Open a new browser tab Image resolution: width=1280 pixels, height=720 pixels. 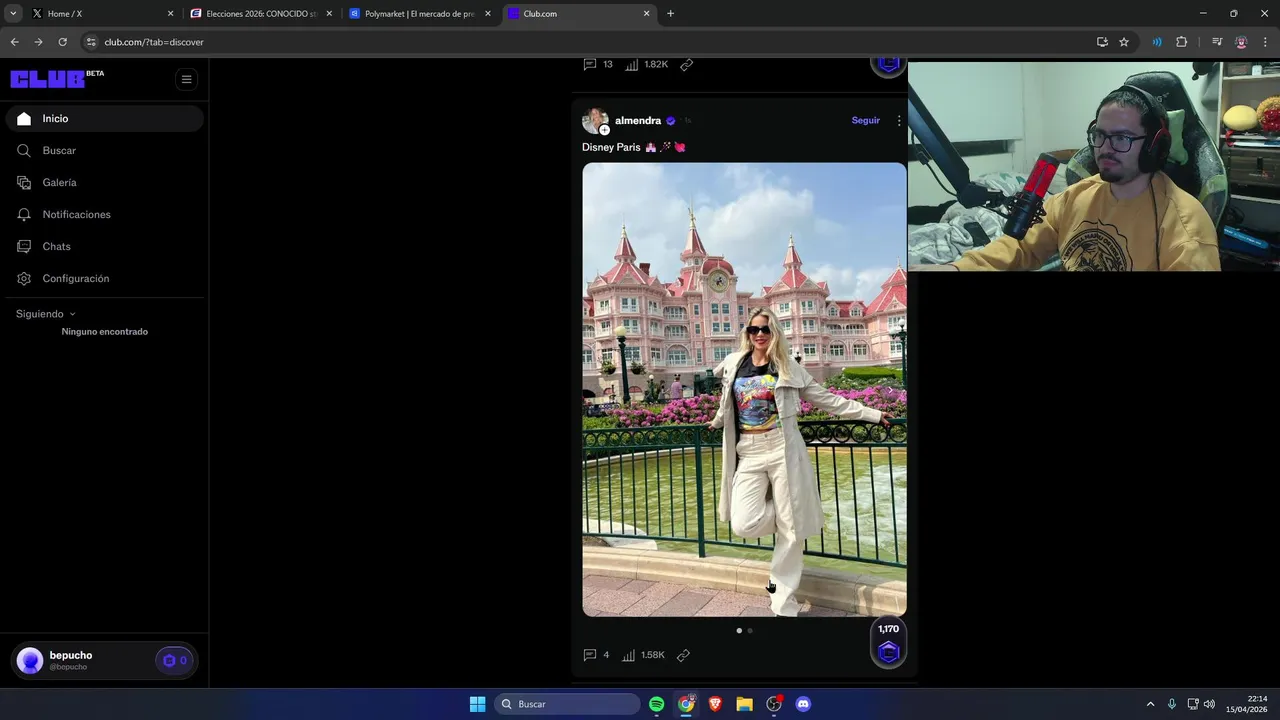pyautogui.click(x=670, y=14)
